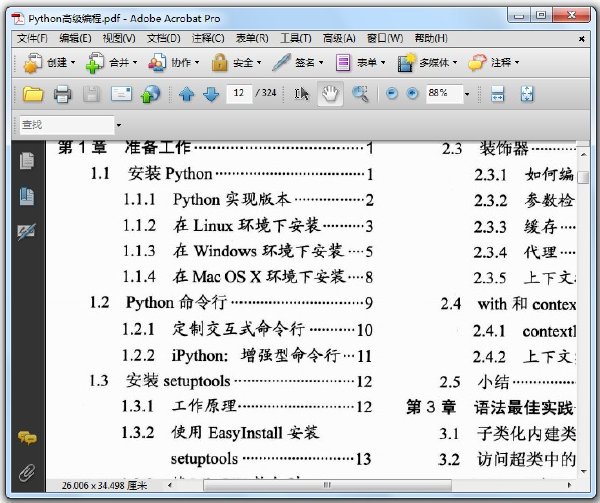The width and height of the screenshot is (600, 503).
Task: Click the email envelope icon
Action: (121, 94)
